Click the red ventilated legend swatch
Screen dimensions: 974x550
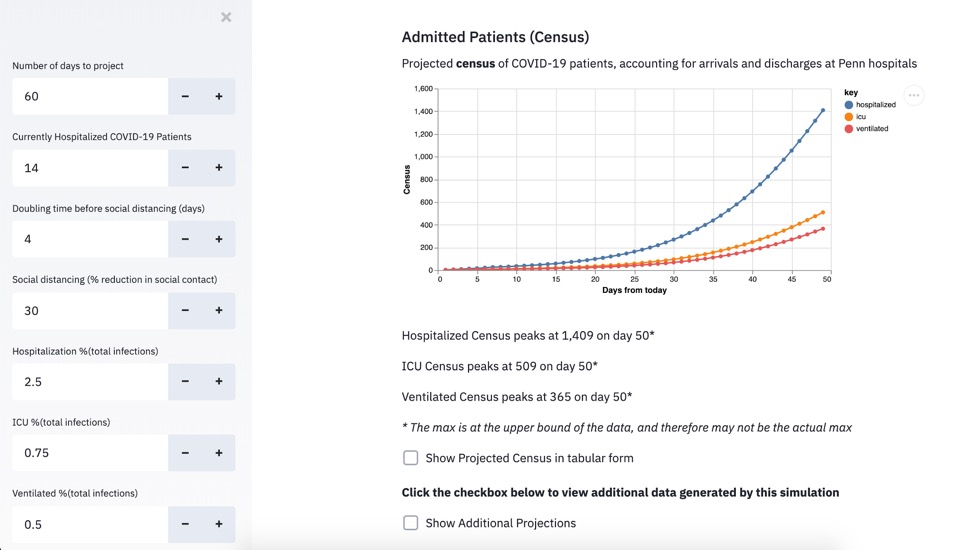click(849, 129)
